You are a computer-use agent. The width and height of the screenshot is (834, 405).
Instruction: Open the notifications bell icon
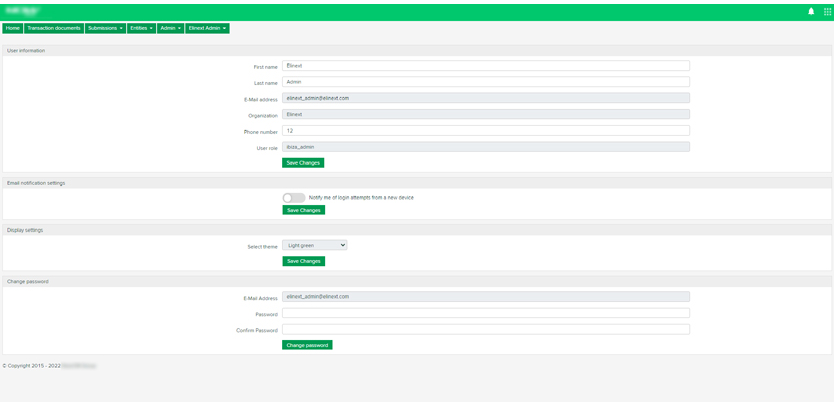coord(811,12)
